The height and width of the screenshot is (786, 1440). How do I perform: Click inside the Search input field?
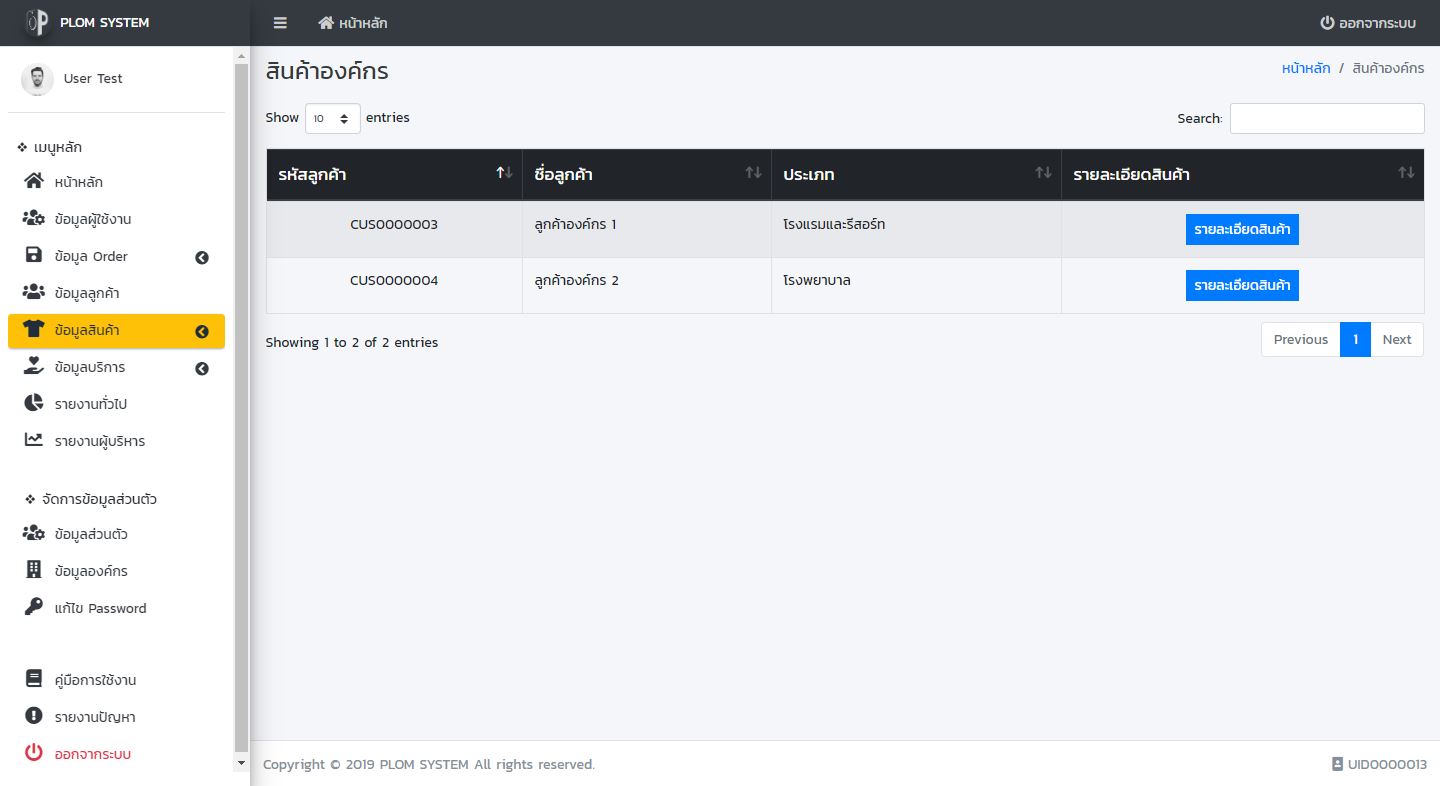coord(1326,118)
